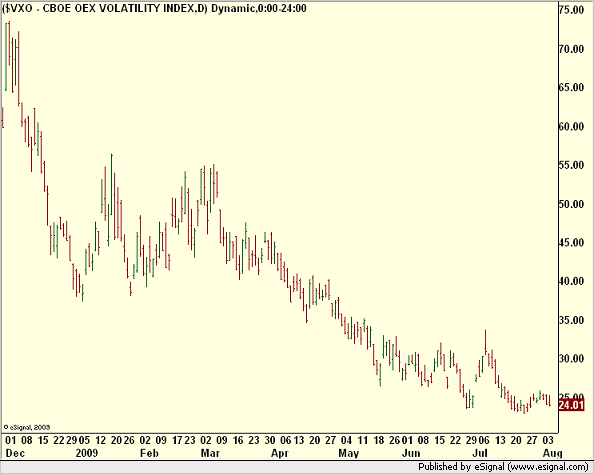Click the 18 date label in May
The image size is (594, 474).
click(x=379, y=440)
